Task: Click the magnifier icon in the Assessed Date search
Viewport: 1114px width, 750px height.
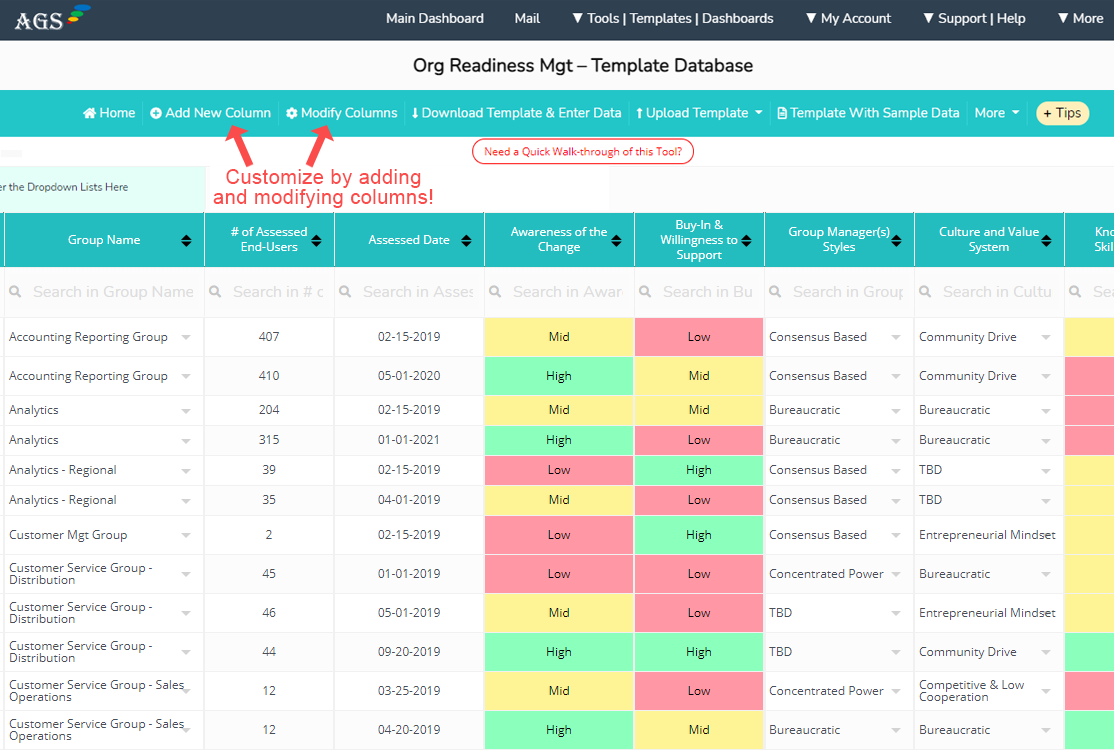Action: (345, 291)
